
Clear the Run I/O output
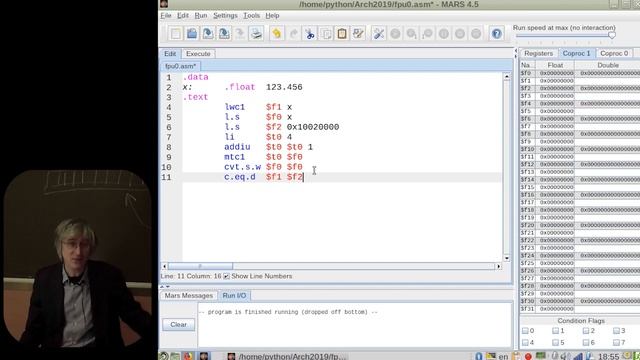pyautogui.click(x=178, y=324)
